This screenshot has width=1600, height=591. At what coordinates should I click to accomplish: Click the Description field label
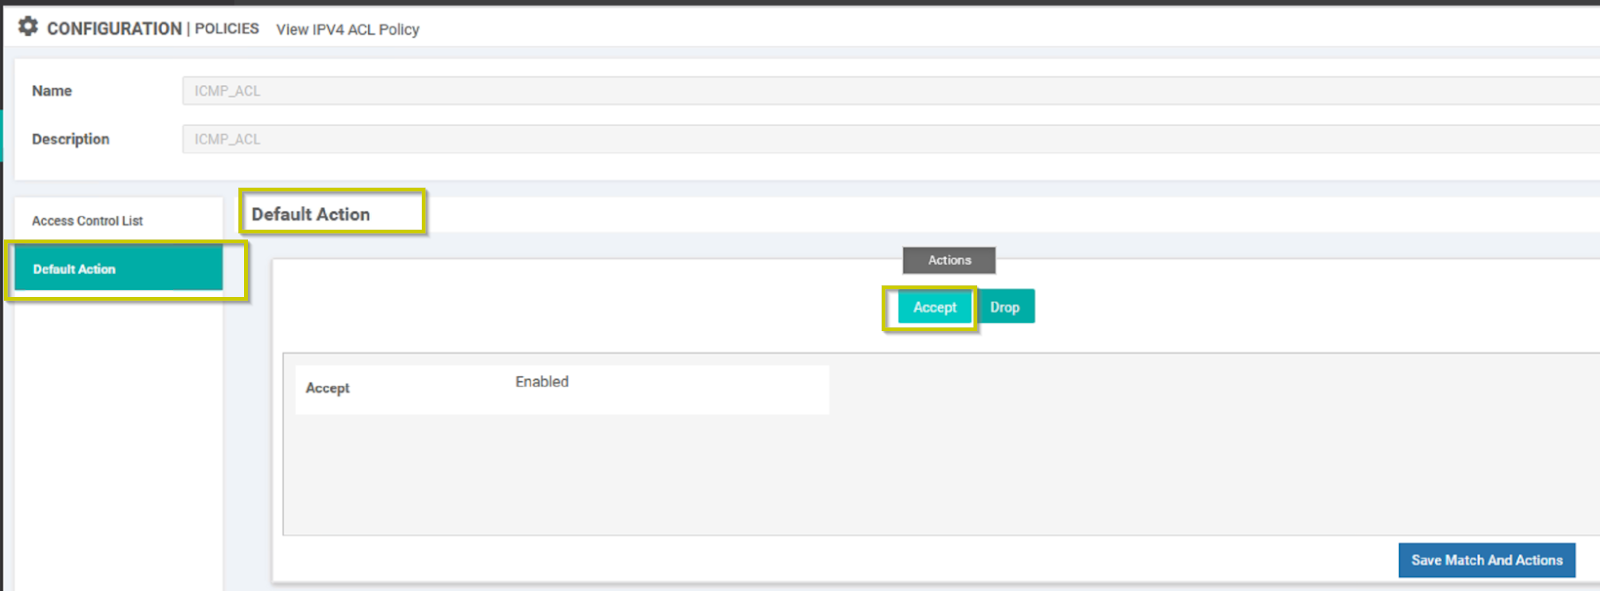coord(71,139)
